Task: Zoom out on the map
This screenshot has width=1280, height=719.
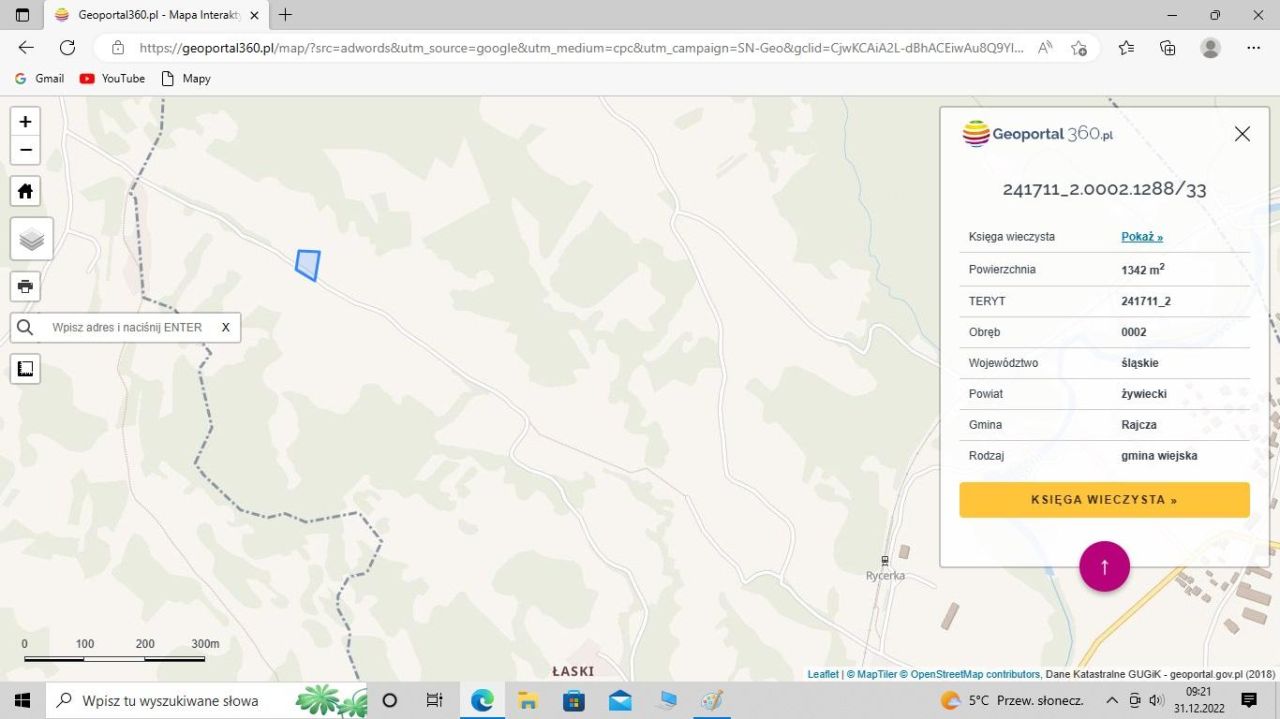Action: (25, 150)
